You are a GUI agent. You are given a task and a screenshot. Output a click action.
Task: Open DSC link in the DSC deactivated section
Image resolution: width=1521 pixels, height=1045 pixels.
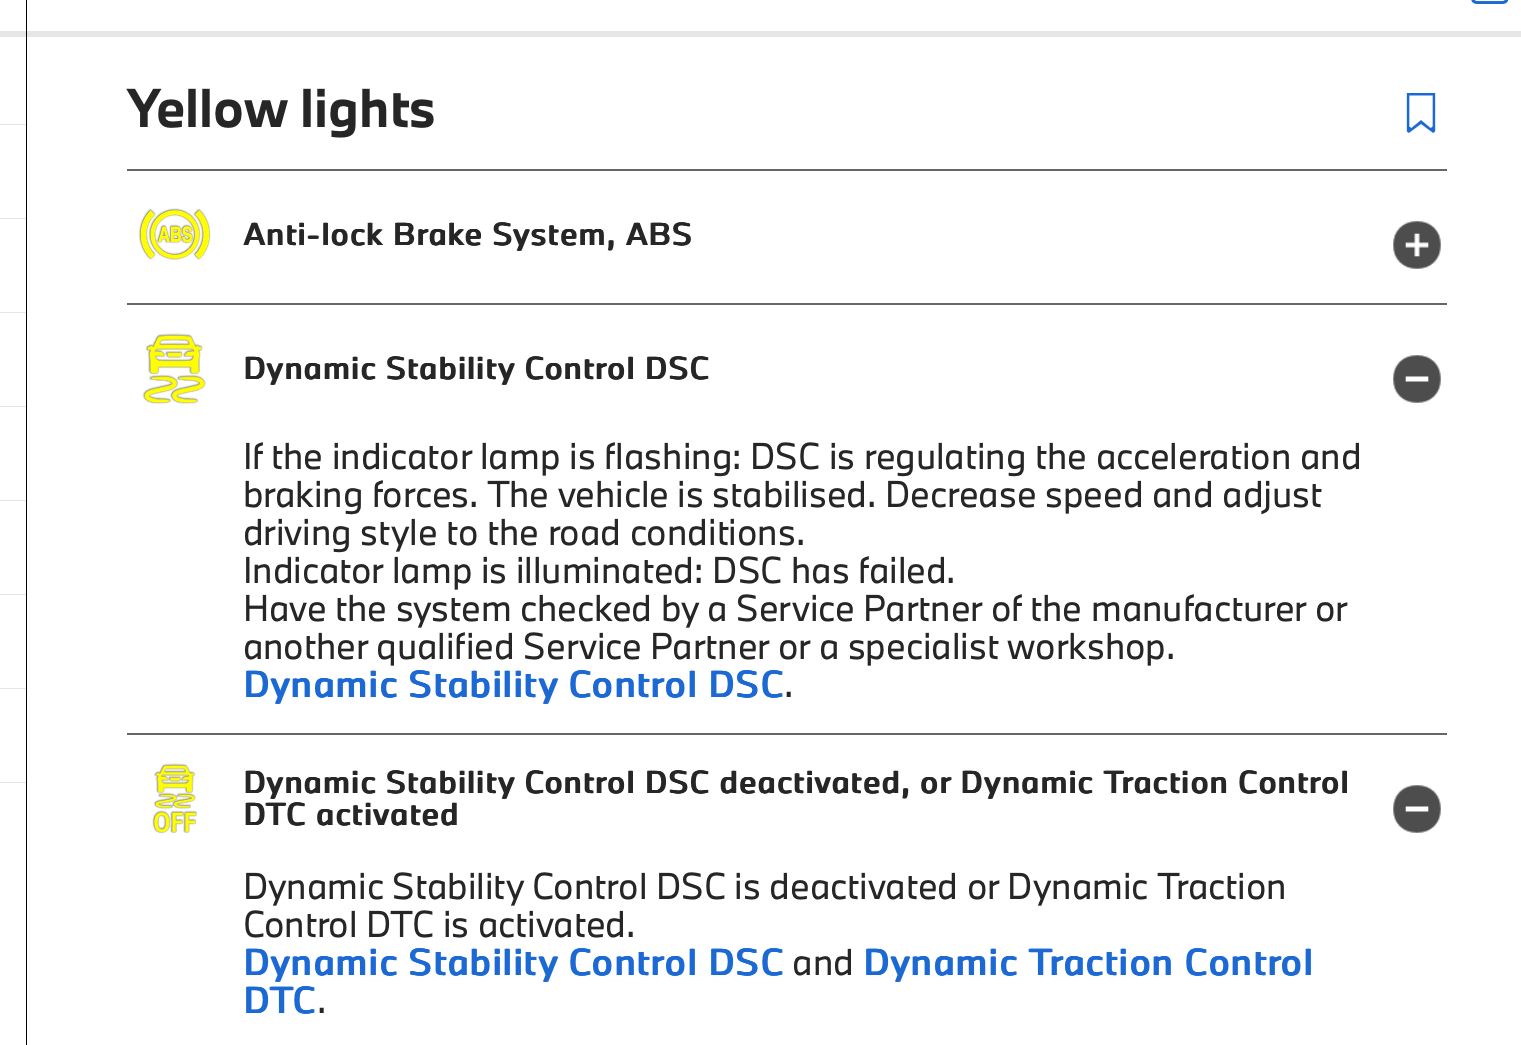513,963
